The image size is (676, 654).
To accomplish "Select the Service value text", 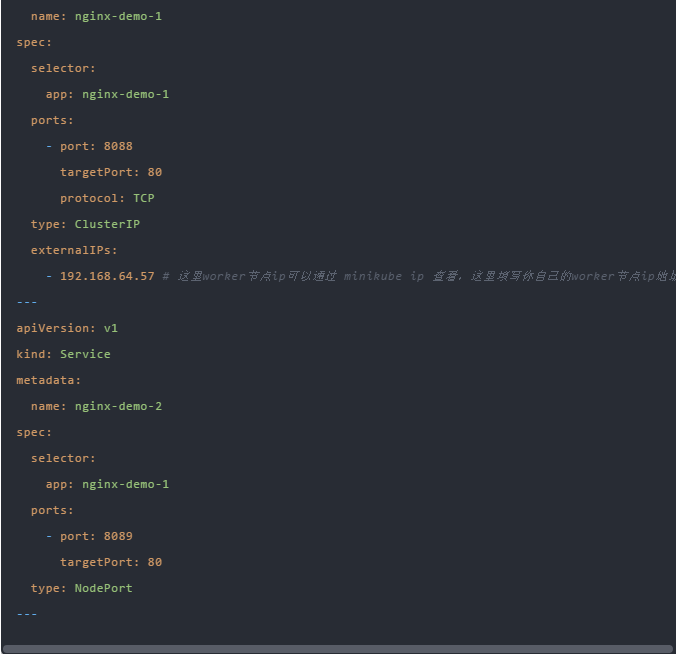I will point(85,354).
